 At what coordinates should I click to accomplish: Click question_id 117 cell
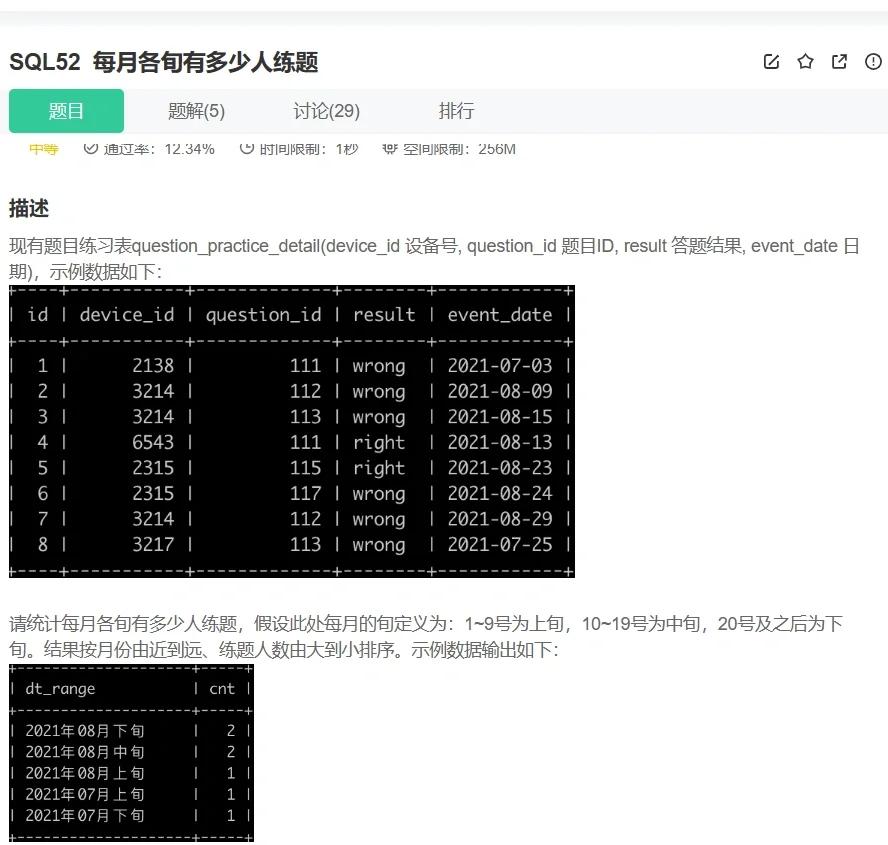(x=305, y=493)
